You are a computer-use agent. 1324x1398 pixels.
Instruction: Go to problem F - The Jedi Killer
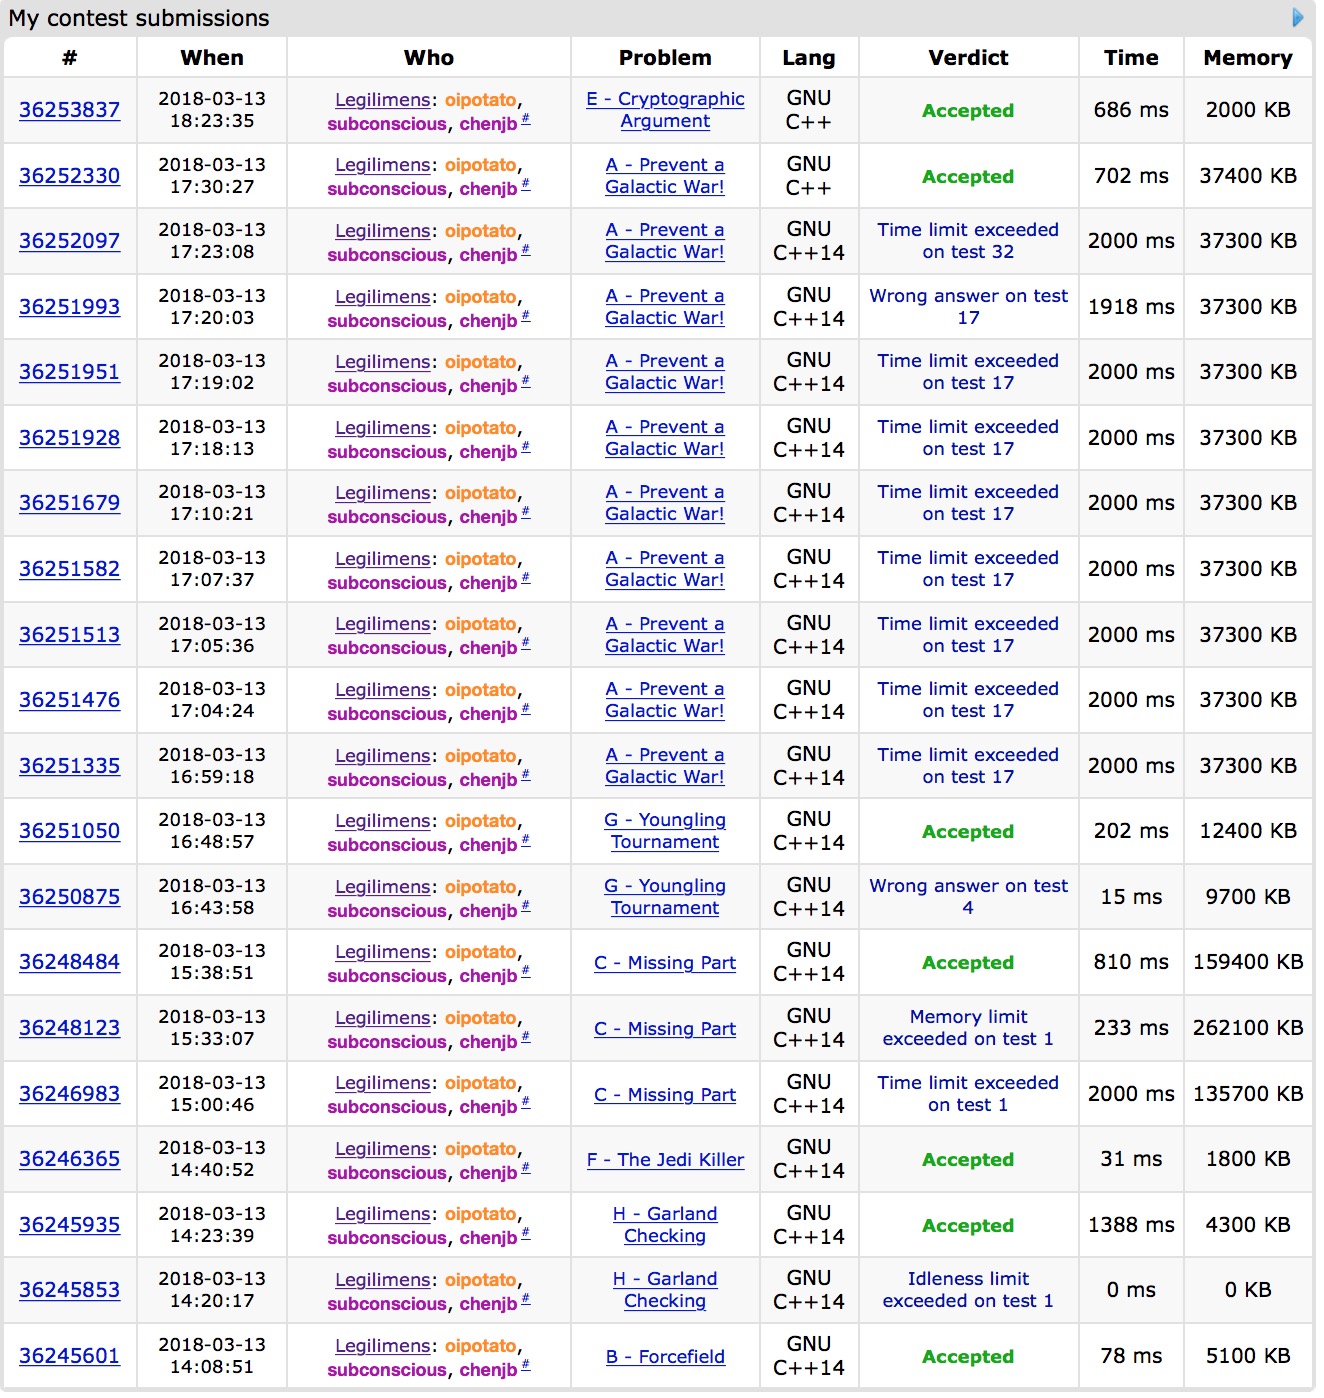(x=665, y=1160)
